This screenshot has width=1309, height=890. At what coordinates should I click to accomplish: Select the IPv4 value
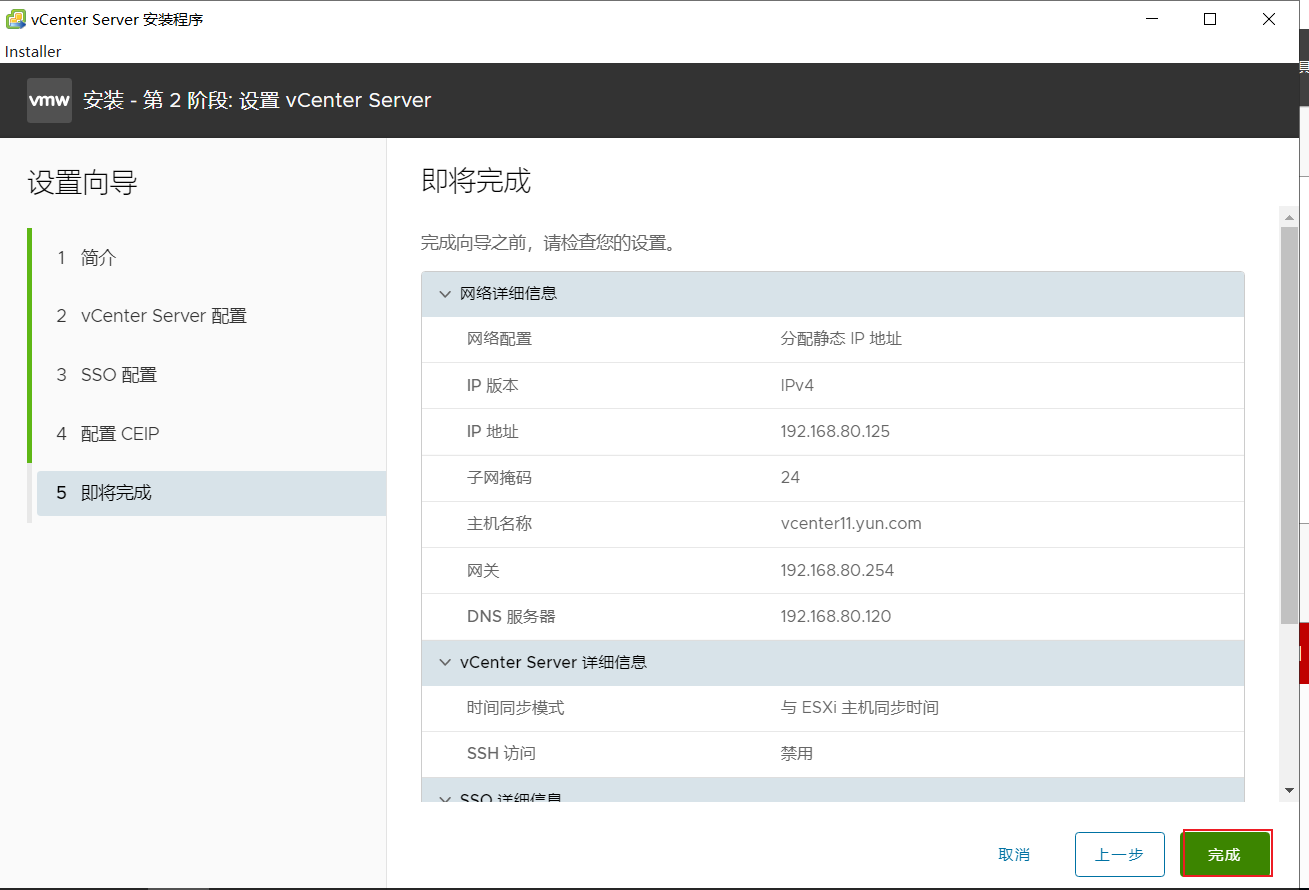(x=797, y=385)
